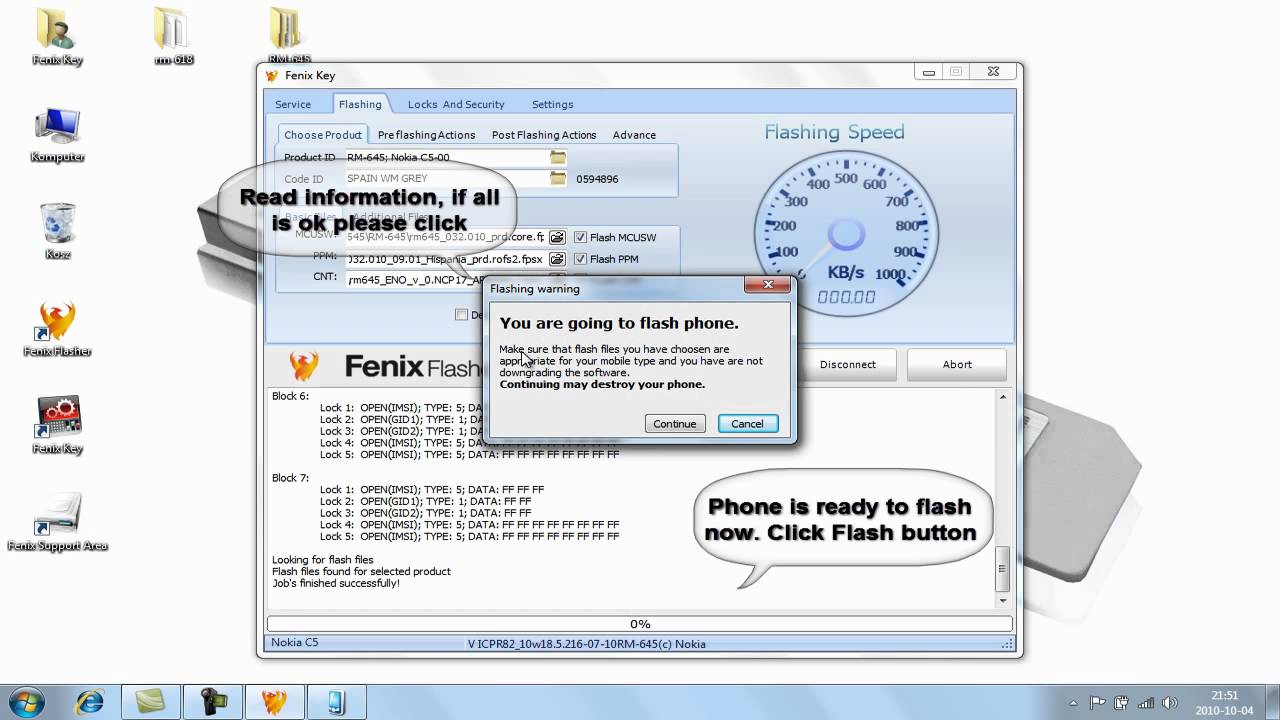Click the Abort button

pos(957,365)
